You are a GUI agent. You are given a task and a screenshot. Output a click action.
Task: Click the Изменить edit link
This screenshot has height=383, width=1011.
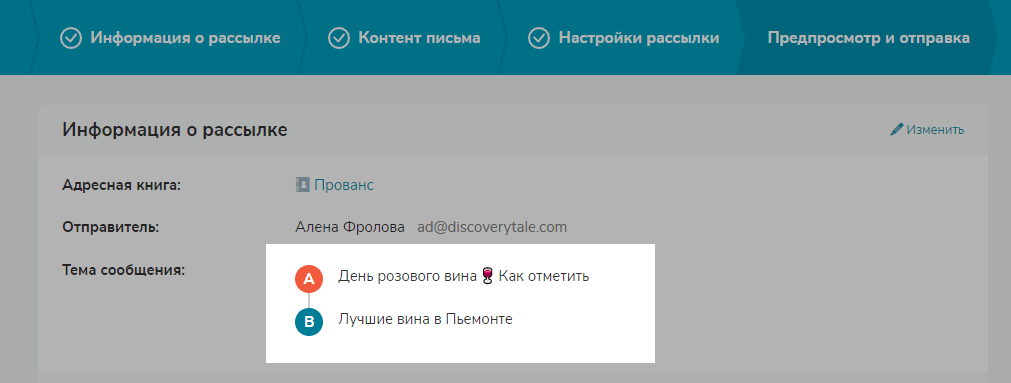(x=935, y=130)
